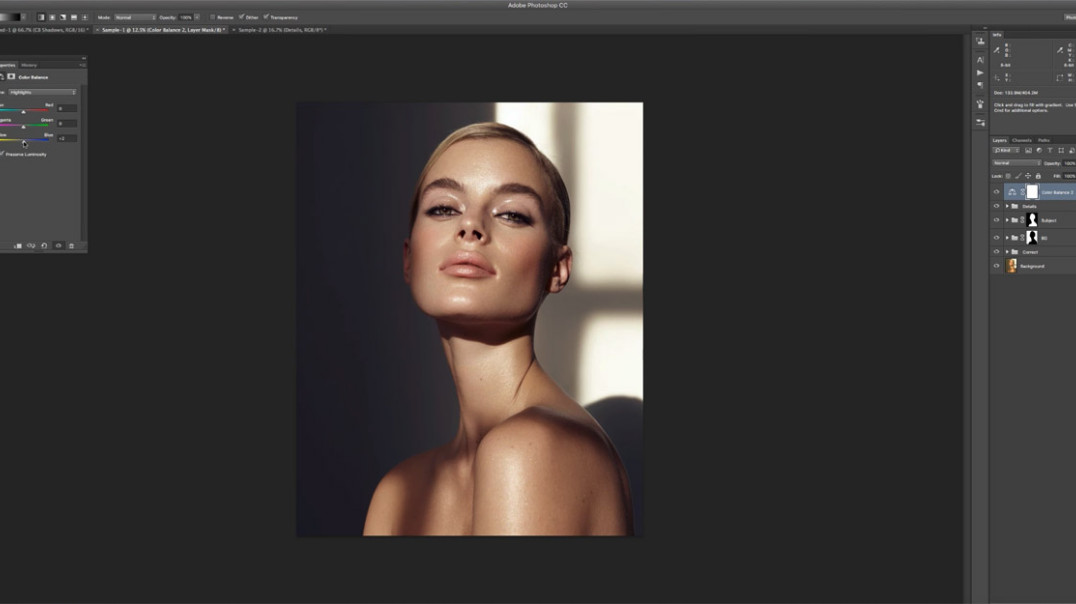Switch to the Paths tab

(1044, 140)
